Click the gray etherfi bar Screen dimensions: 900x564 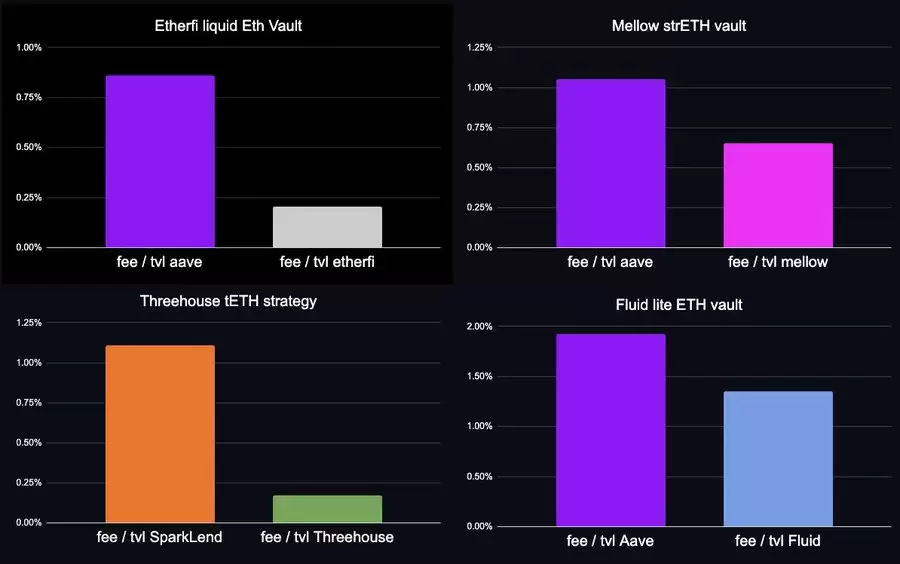(327, 227)
